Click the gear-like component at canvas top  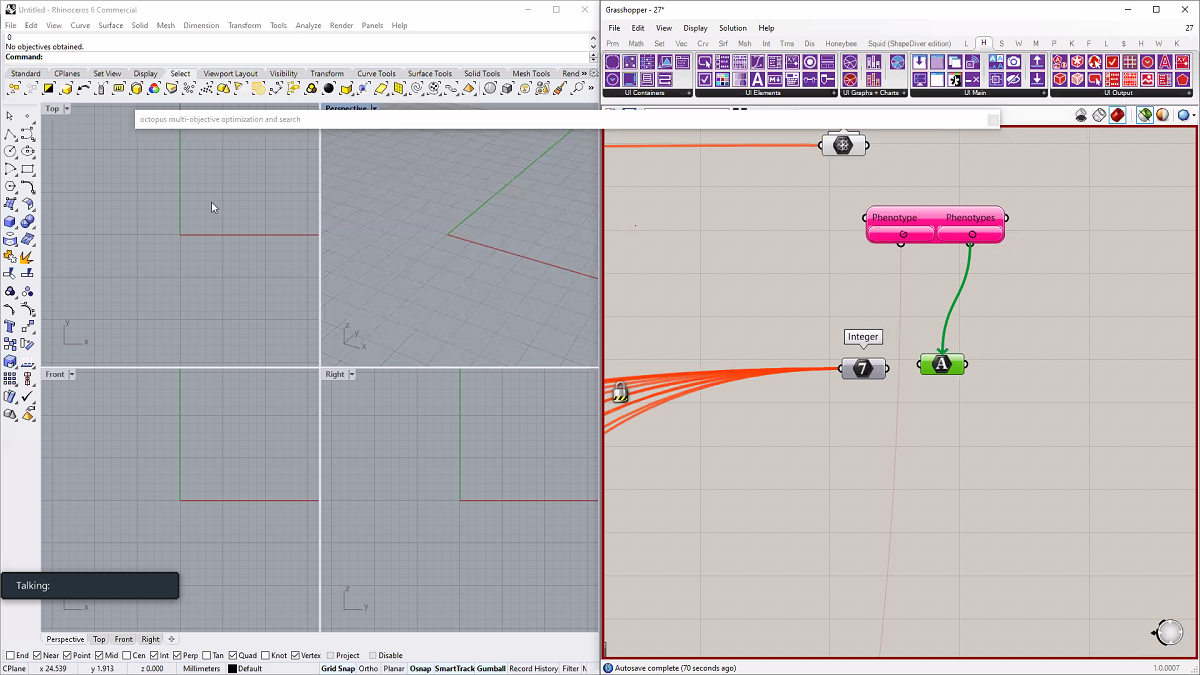tap(843, 145)
